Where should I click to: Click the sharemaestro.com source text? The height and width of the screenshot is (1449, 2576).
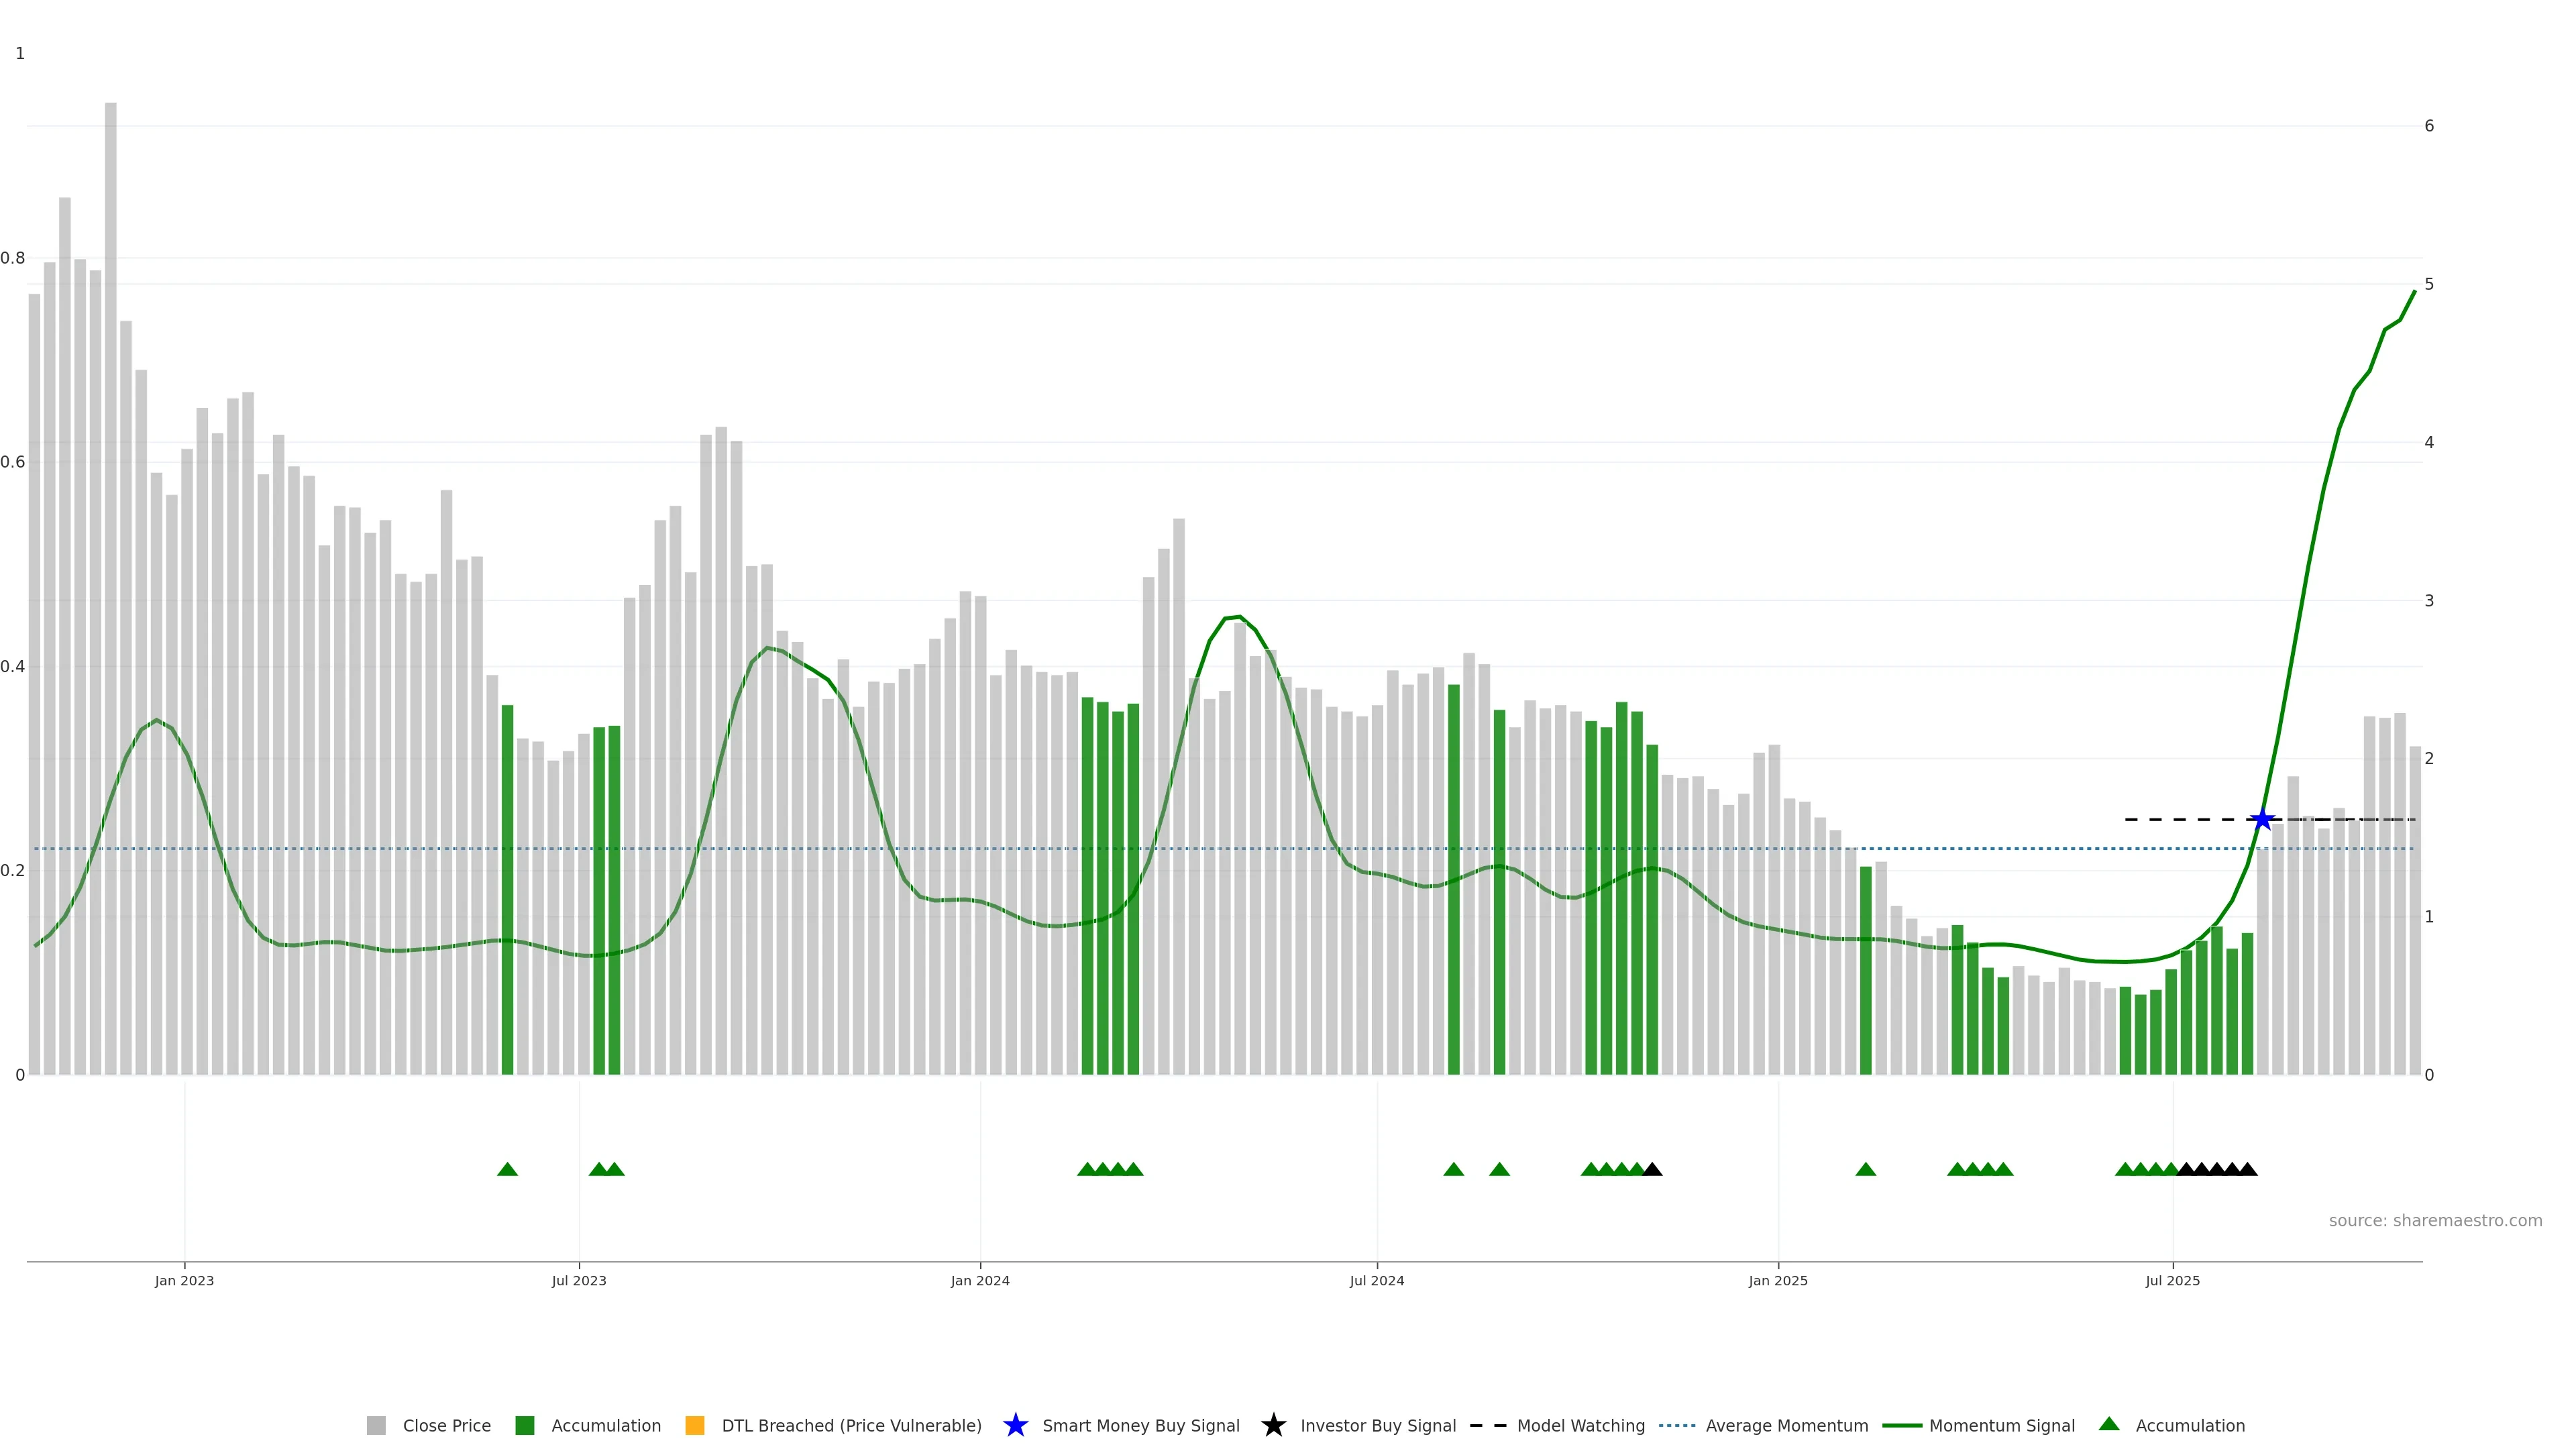coord(2435,1221)
